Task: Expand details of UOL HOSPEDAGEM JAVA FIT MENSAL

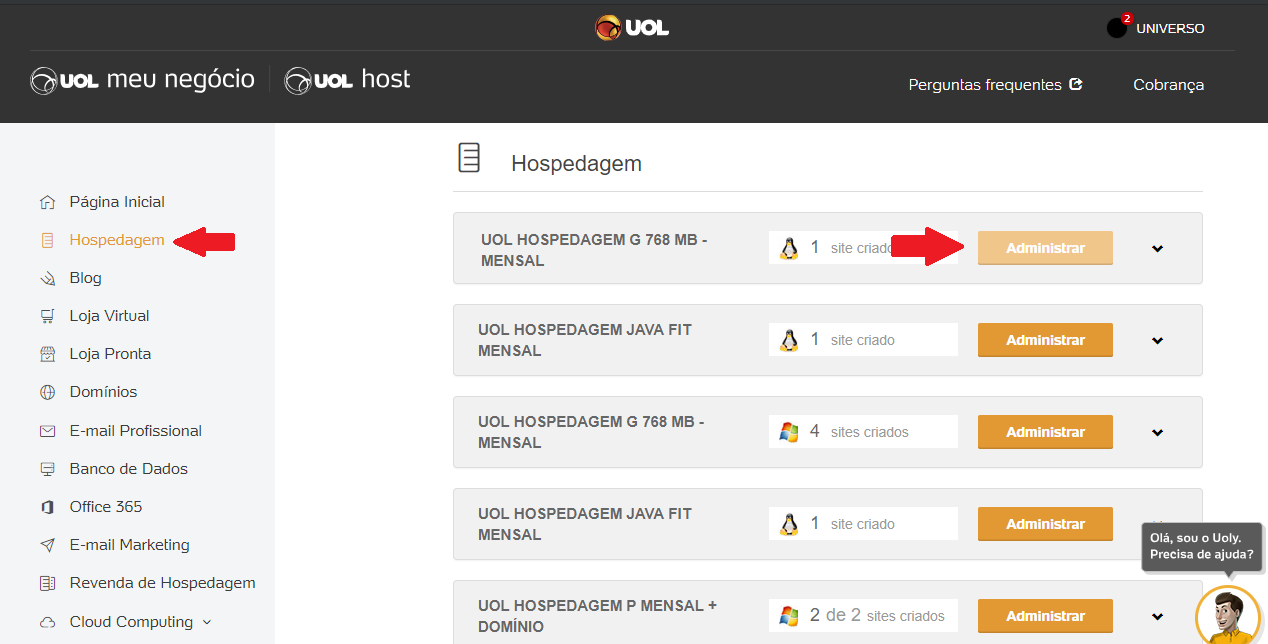Action: click(x=1157, y=340)
